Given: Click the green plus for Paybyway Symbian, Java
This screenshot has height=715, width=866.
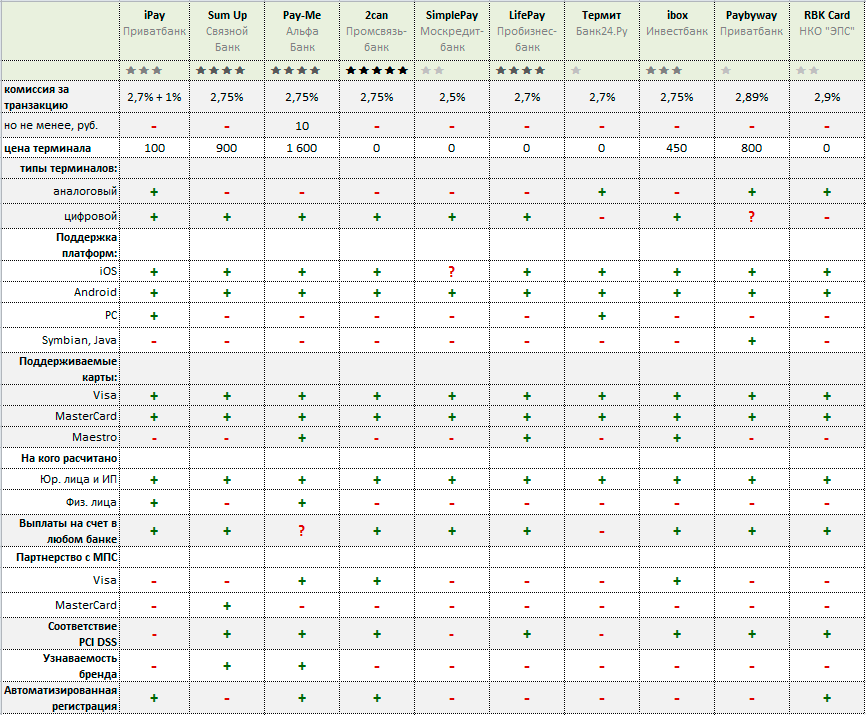Looking at the screenshot, I should coord(751,341).
